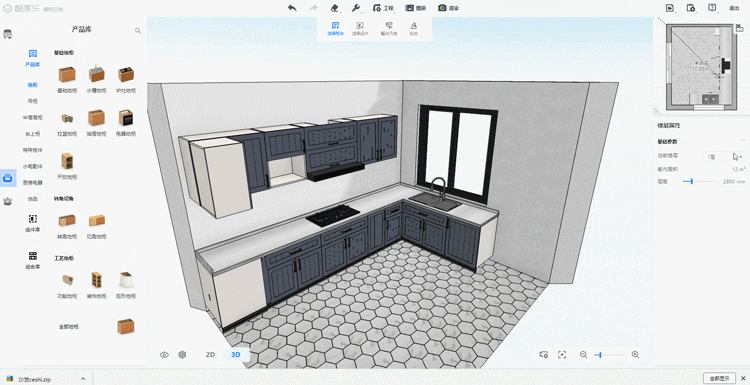
Task: Open the ceshi.zip download item
Action: pos(35,379)
